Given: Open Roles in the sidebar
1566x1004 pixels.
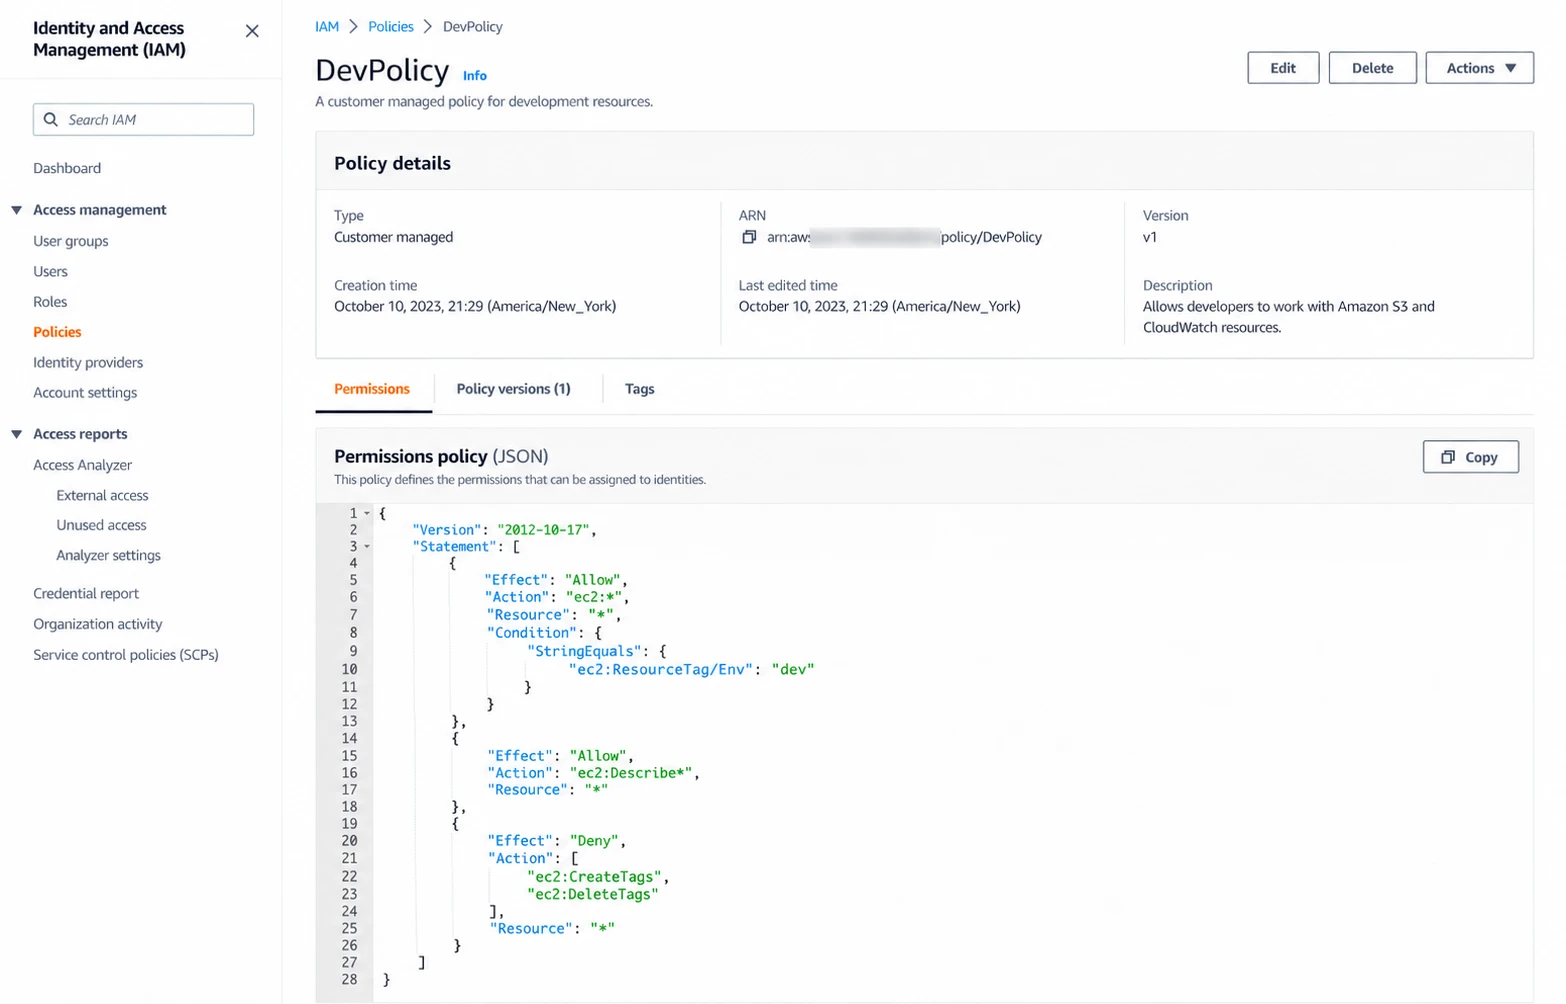Looking at the screenshot, I should click(50, 302).
